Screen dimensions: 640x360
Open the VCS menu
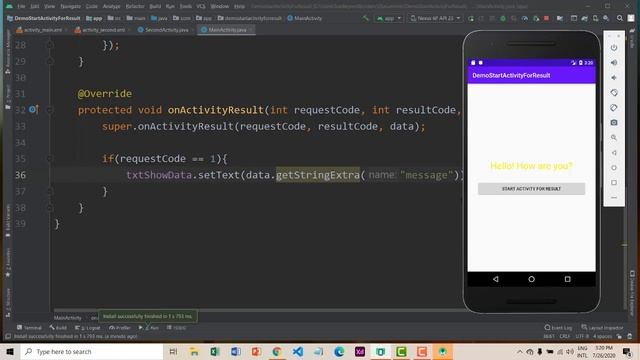pos(201,6)
